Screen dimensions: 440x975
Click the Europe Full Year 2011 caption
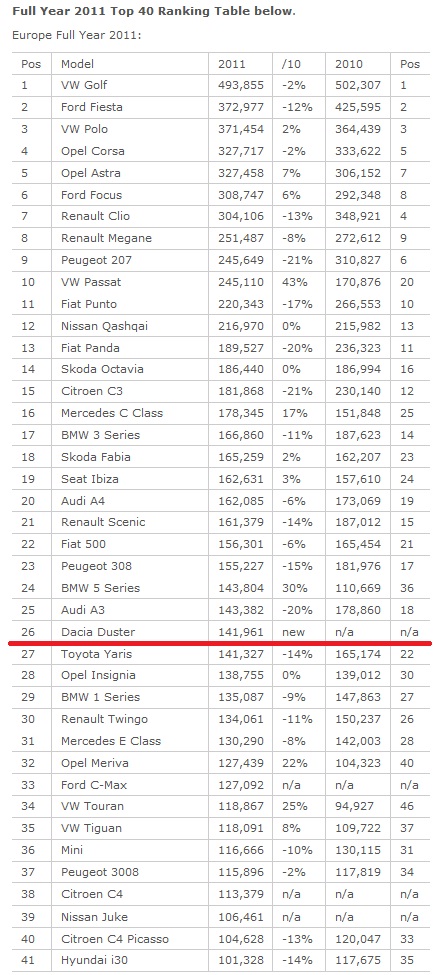tap(76, 35)
